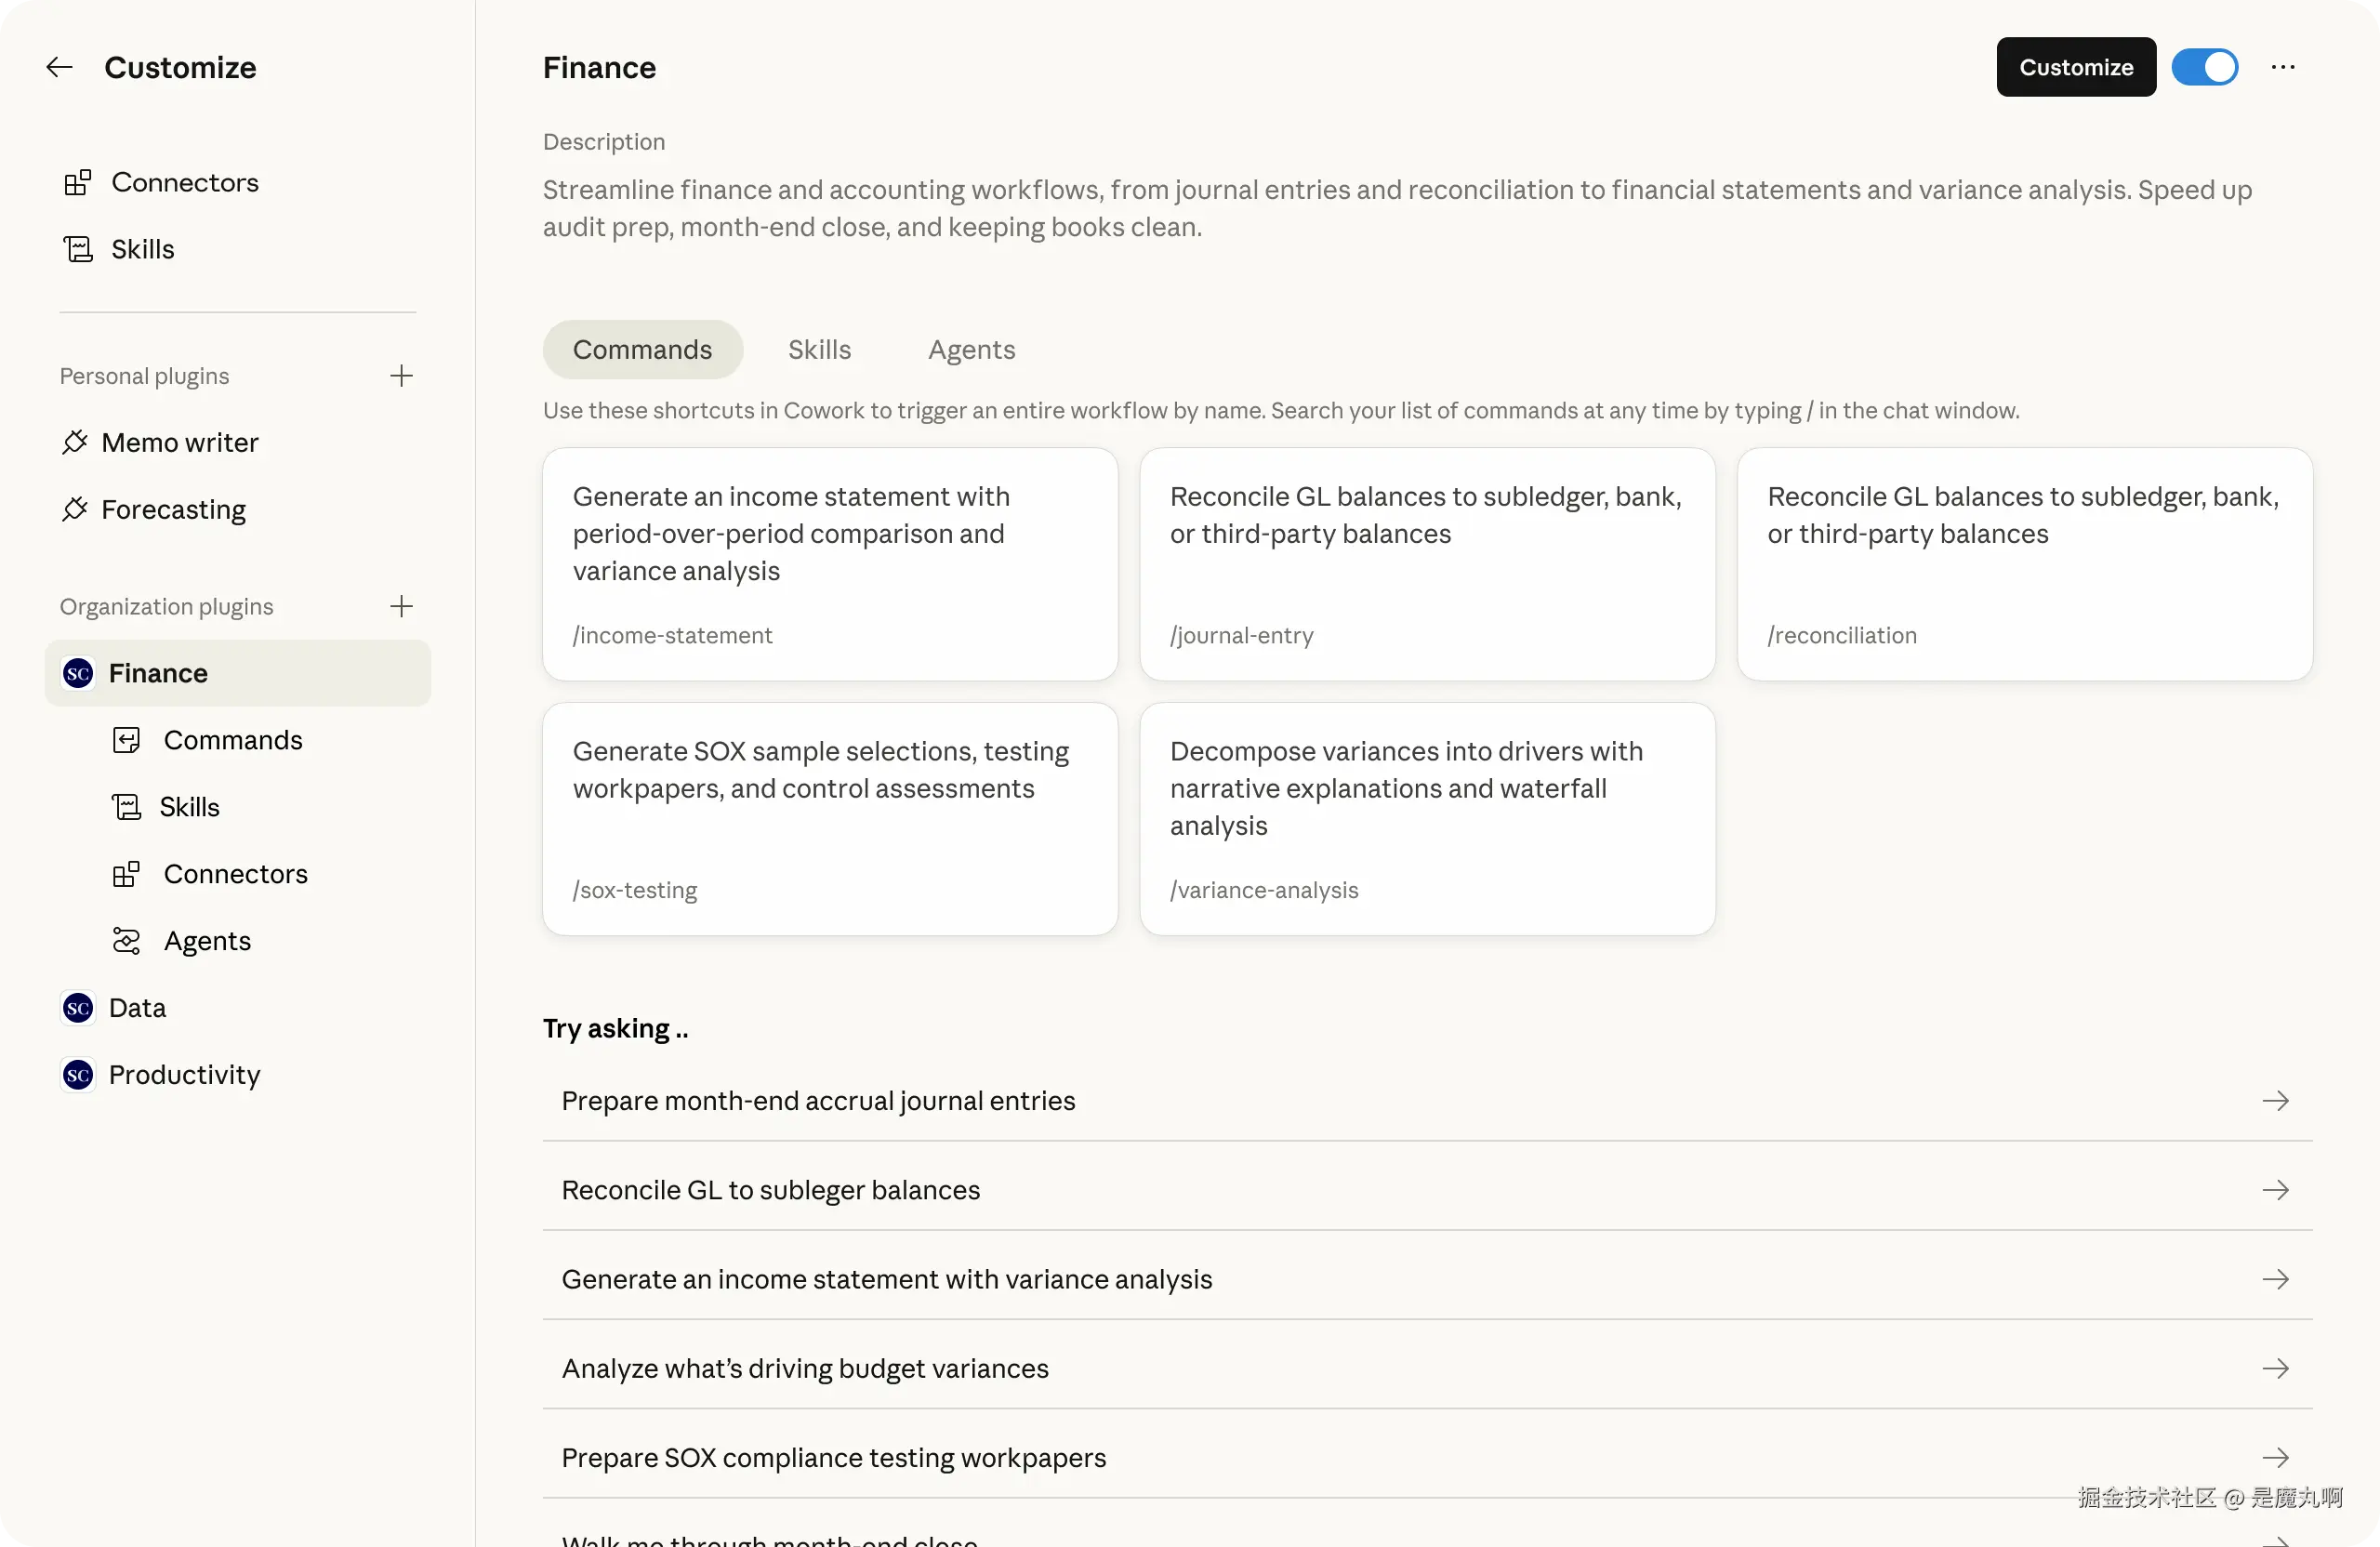The height and width of the screenshot is (1547, 2380).
Task: Toggle the Finance plugin enable switch
Action: [x=2204, y=67]
